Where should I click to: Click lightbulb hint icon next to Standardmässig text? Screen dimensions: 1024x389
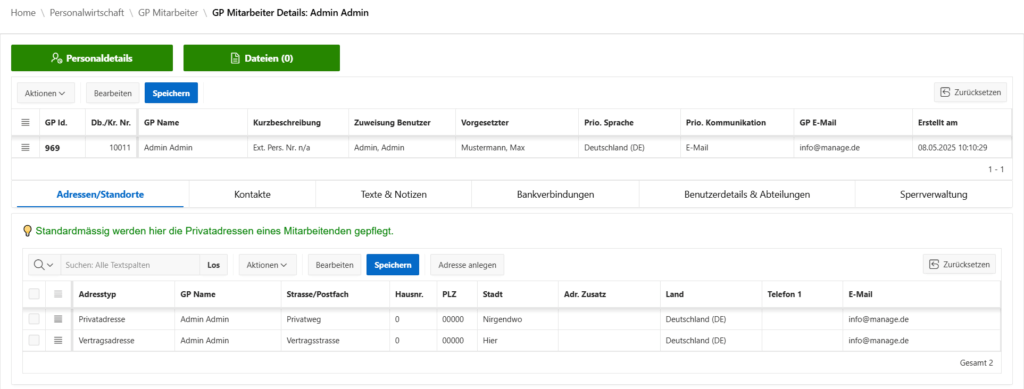click(x=27, y=230)
